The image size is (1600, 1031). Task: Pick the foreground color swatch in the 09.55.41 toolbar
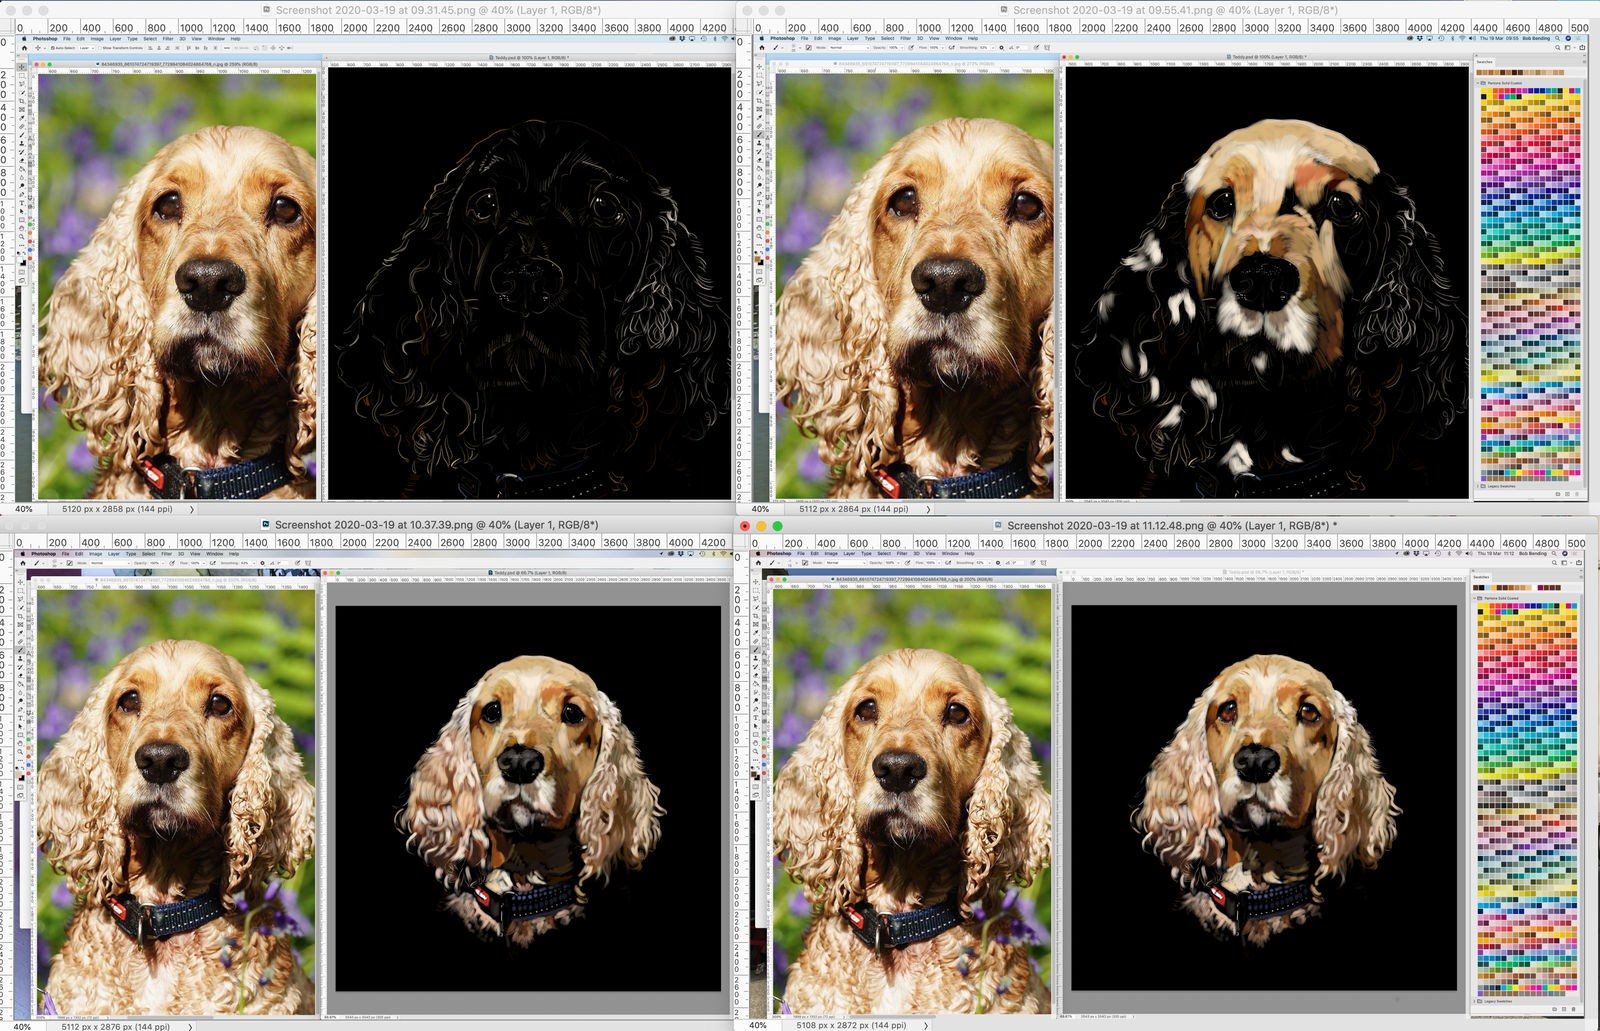758,259
